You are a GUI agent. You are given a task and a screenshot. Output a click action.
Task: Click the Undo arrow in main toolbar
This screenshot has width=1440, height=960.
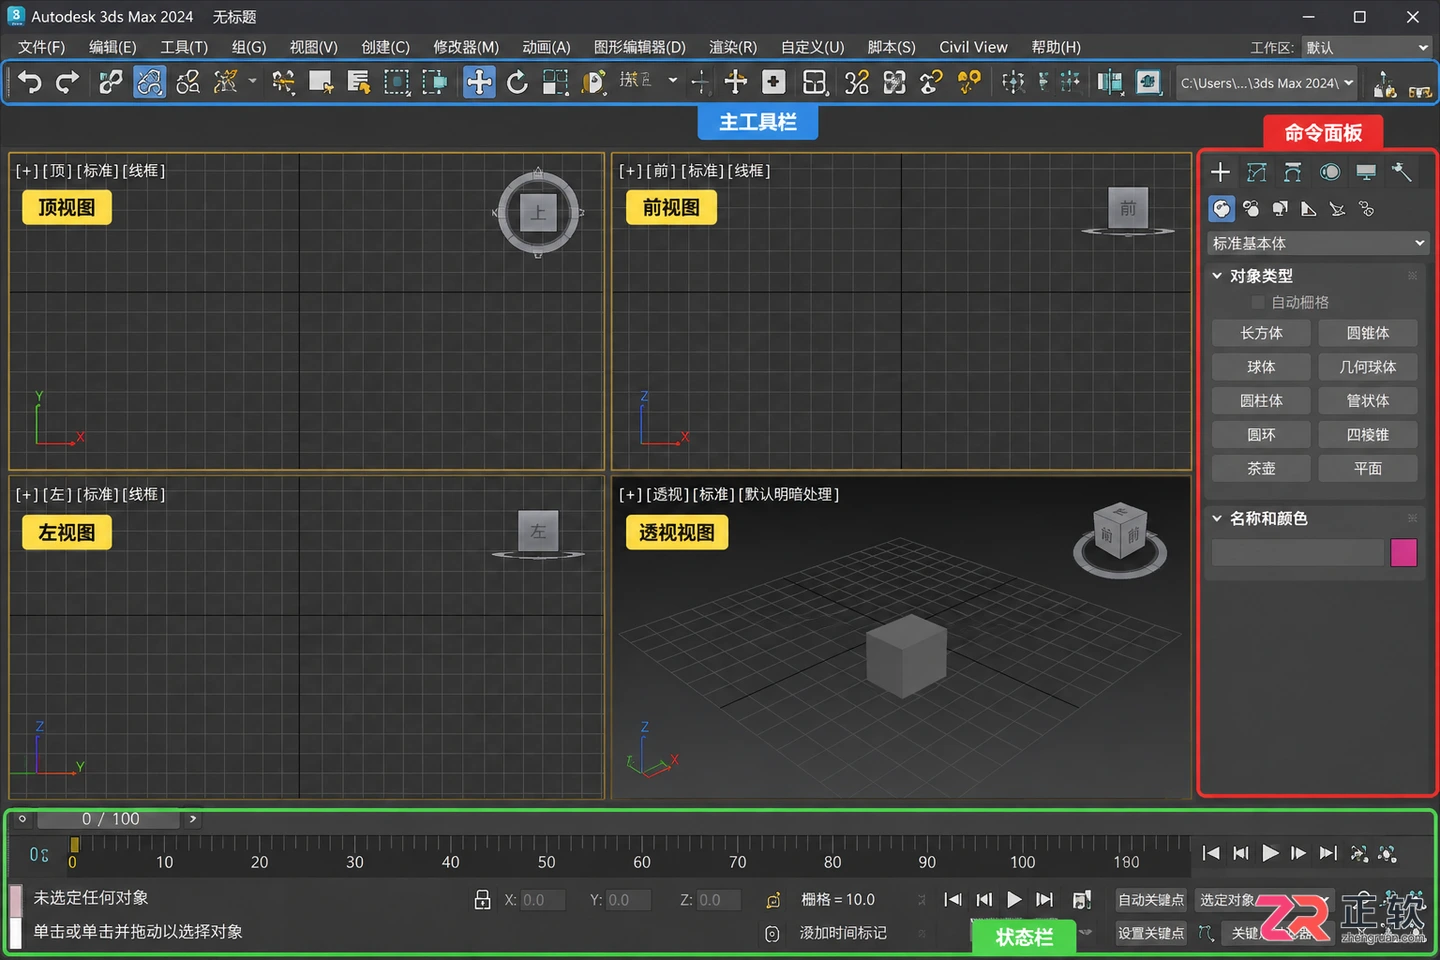30,82
